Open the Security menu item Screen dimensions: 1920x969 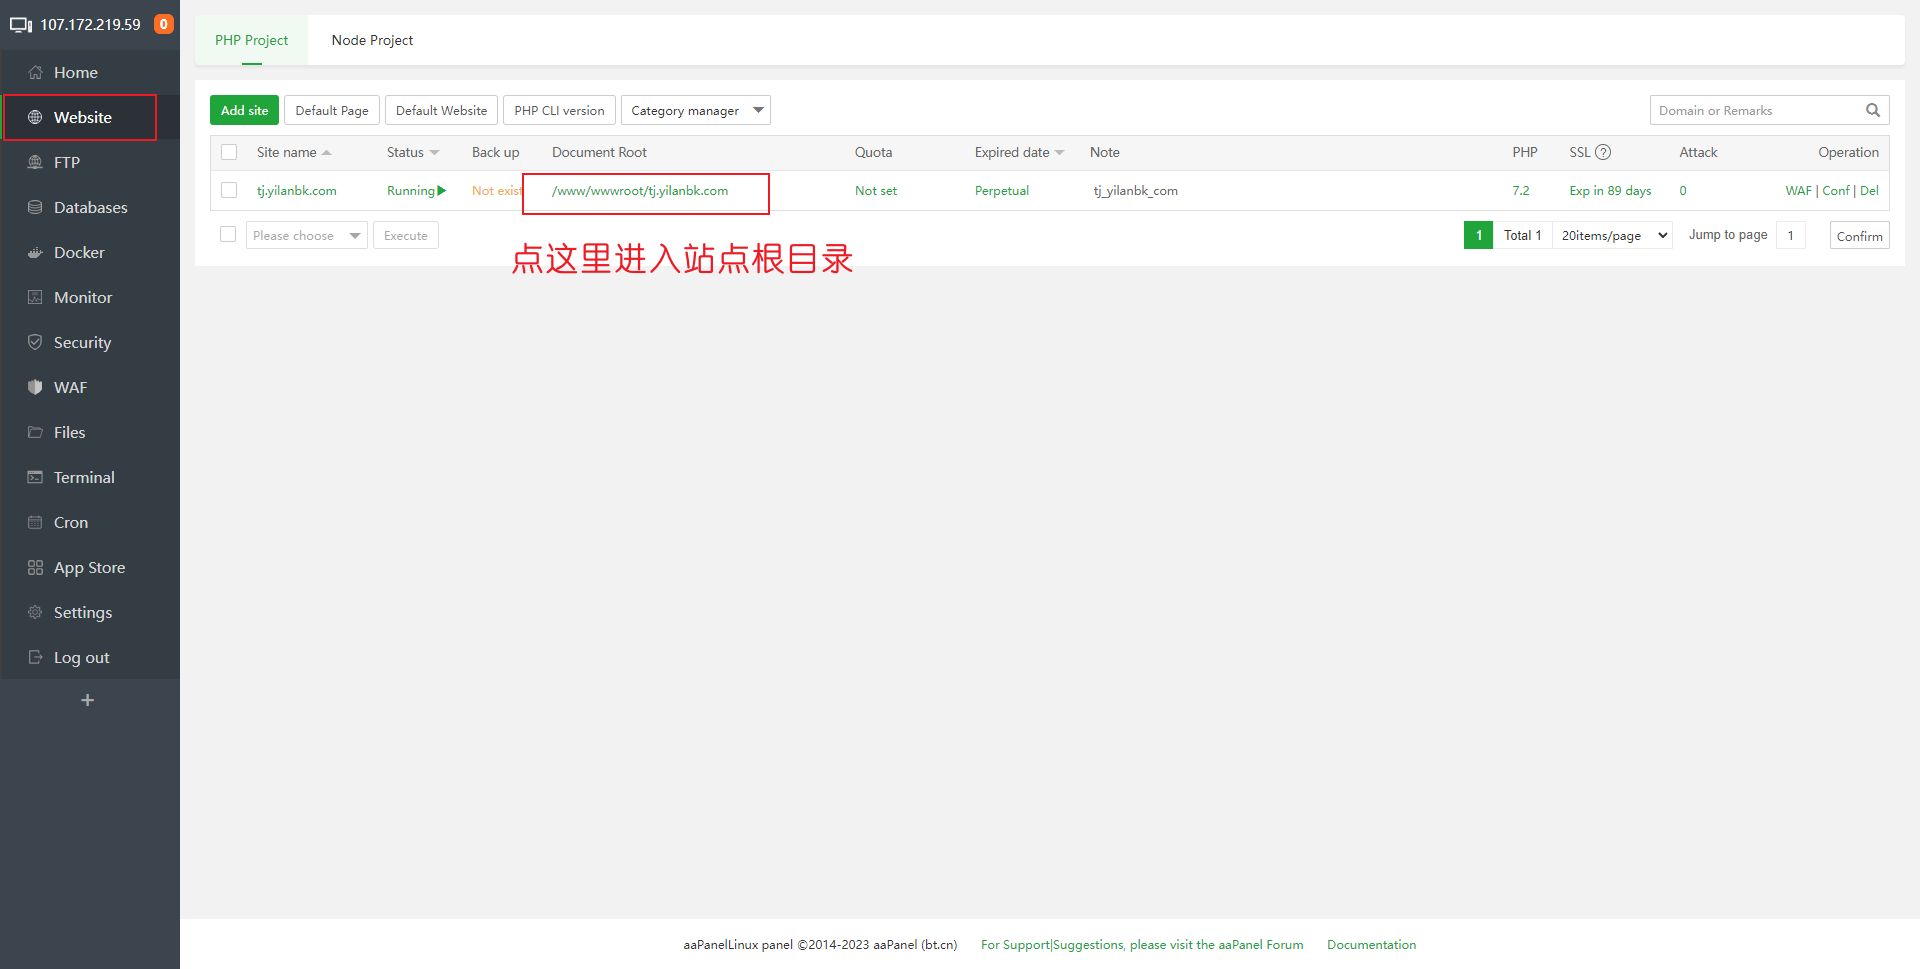(x=90, y=342)
